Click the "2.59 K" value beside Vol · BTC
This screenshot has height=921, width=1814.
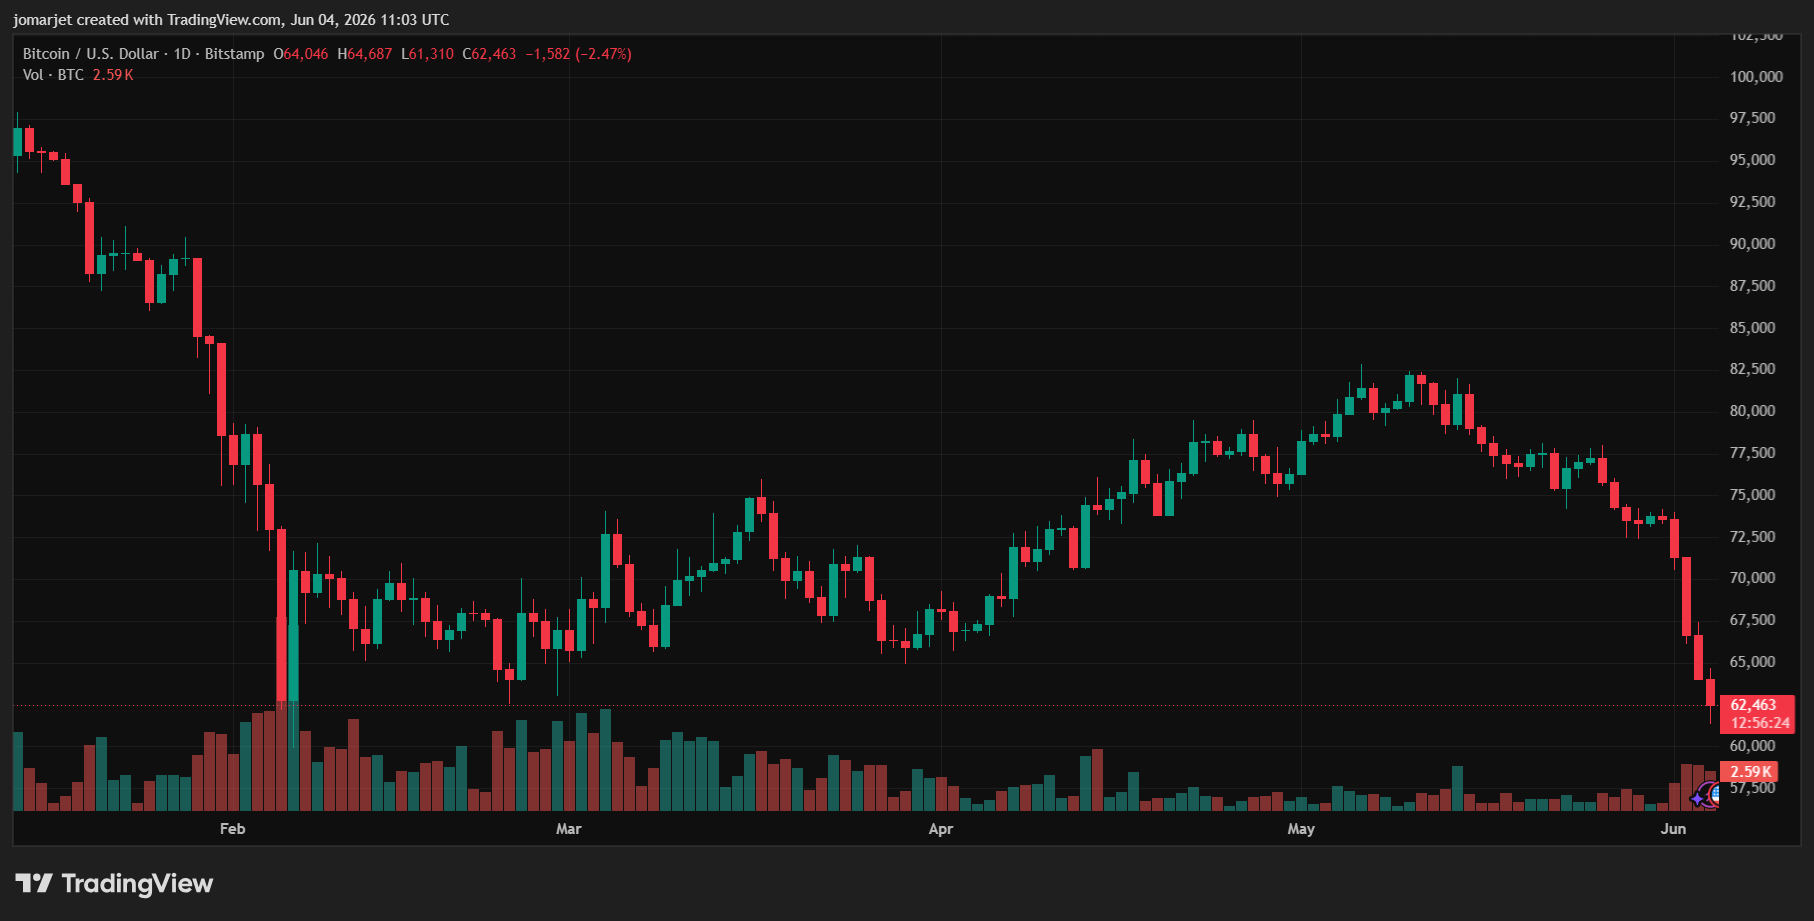click(x=113, y=75)
